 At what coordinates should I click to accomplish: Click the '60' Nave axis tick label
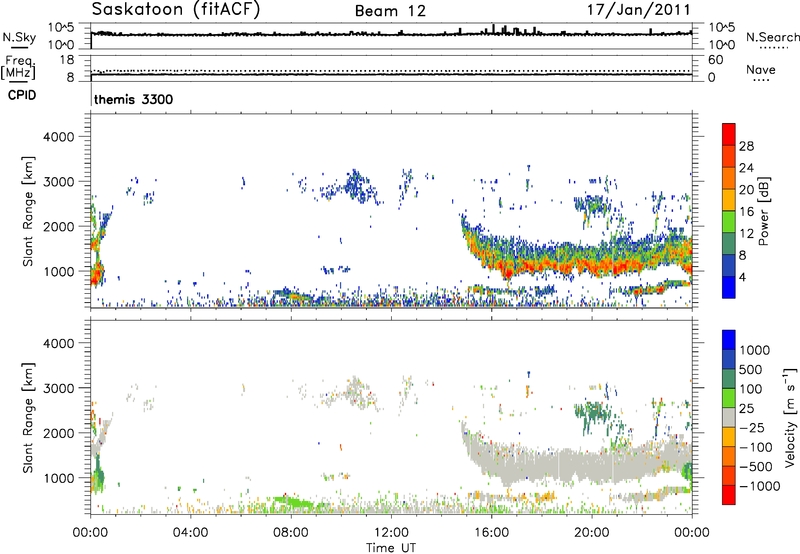(x=715, y=60)
